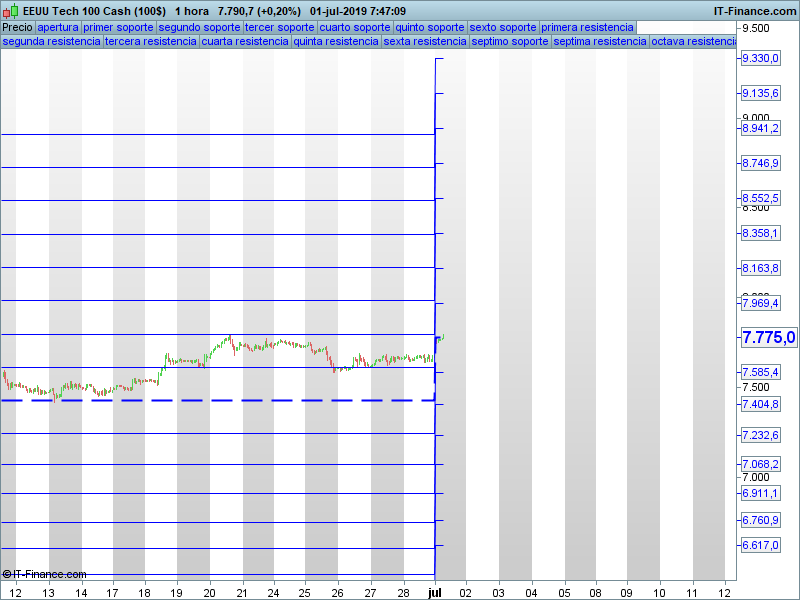Click the jul marker on time axis
The image size is (800, 600).
435,593
